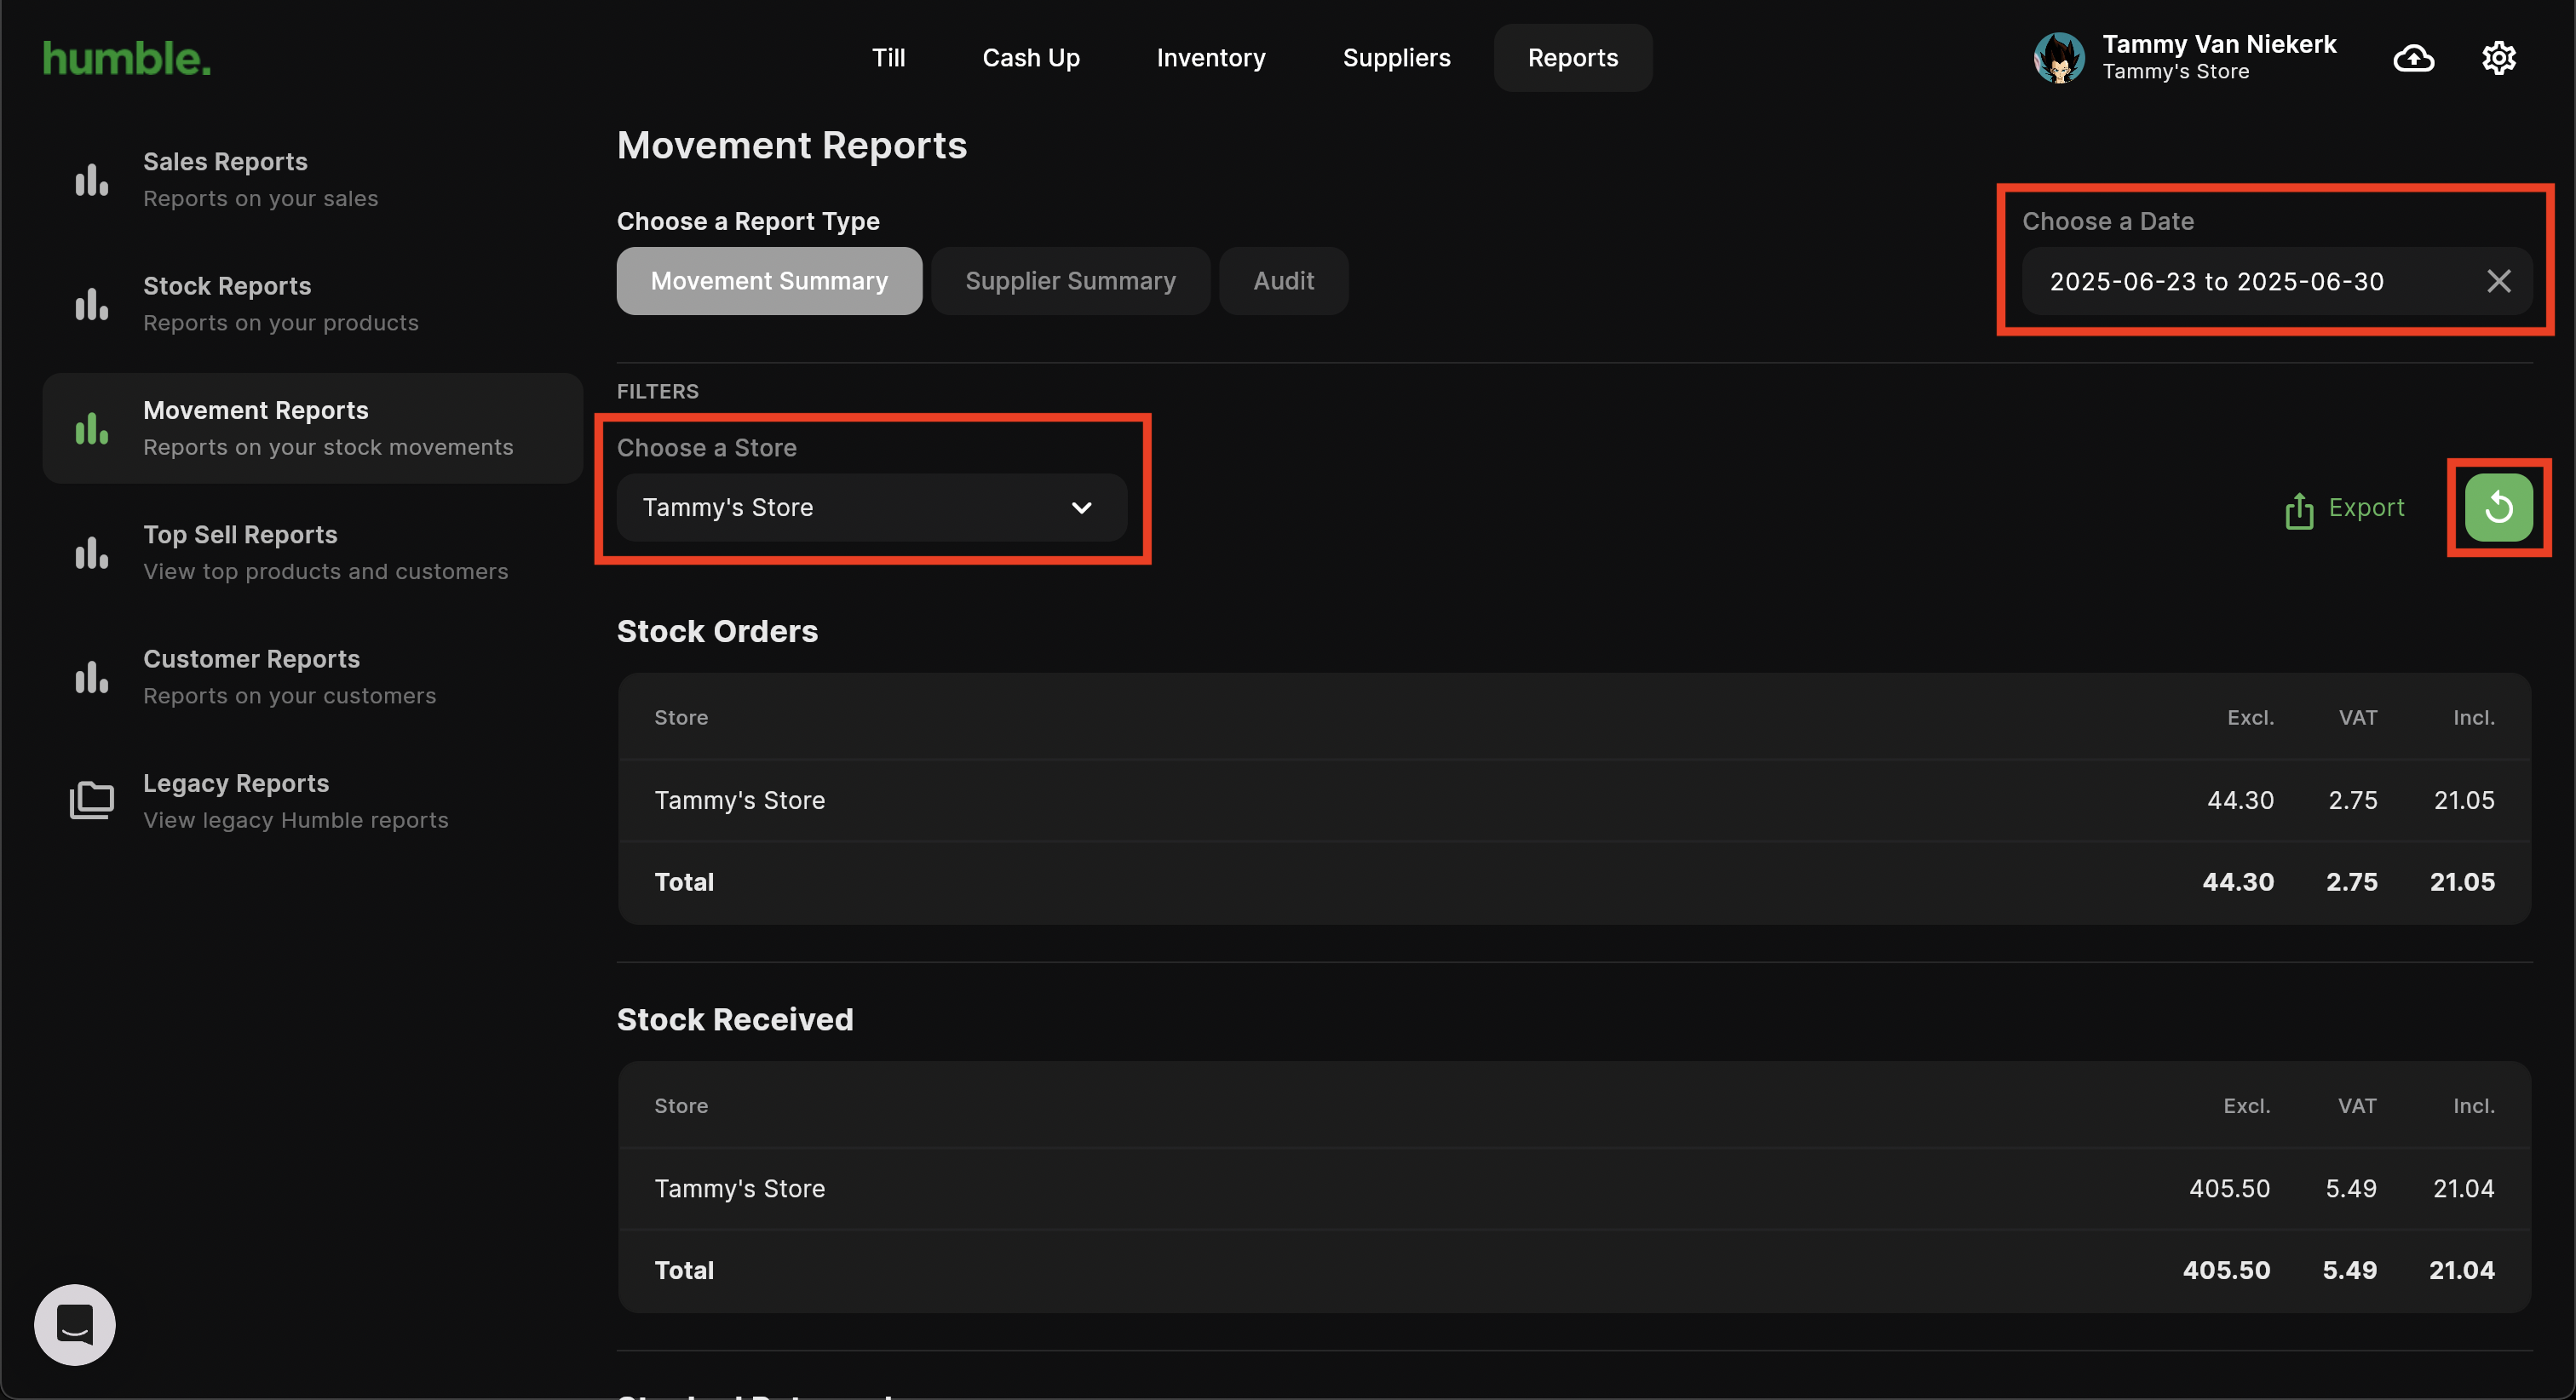Open the Cash Up tab
The image size is (2576, 1400).
[x=1031, y=58]
